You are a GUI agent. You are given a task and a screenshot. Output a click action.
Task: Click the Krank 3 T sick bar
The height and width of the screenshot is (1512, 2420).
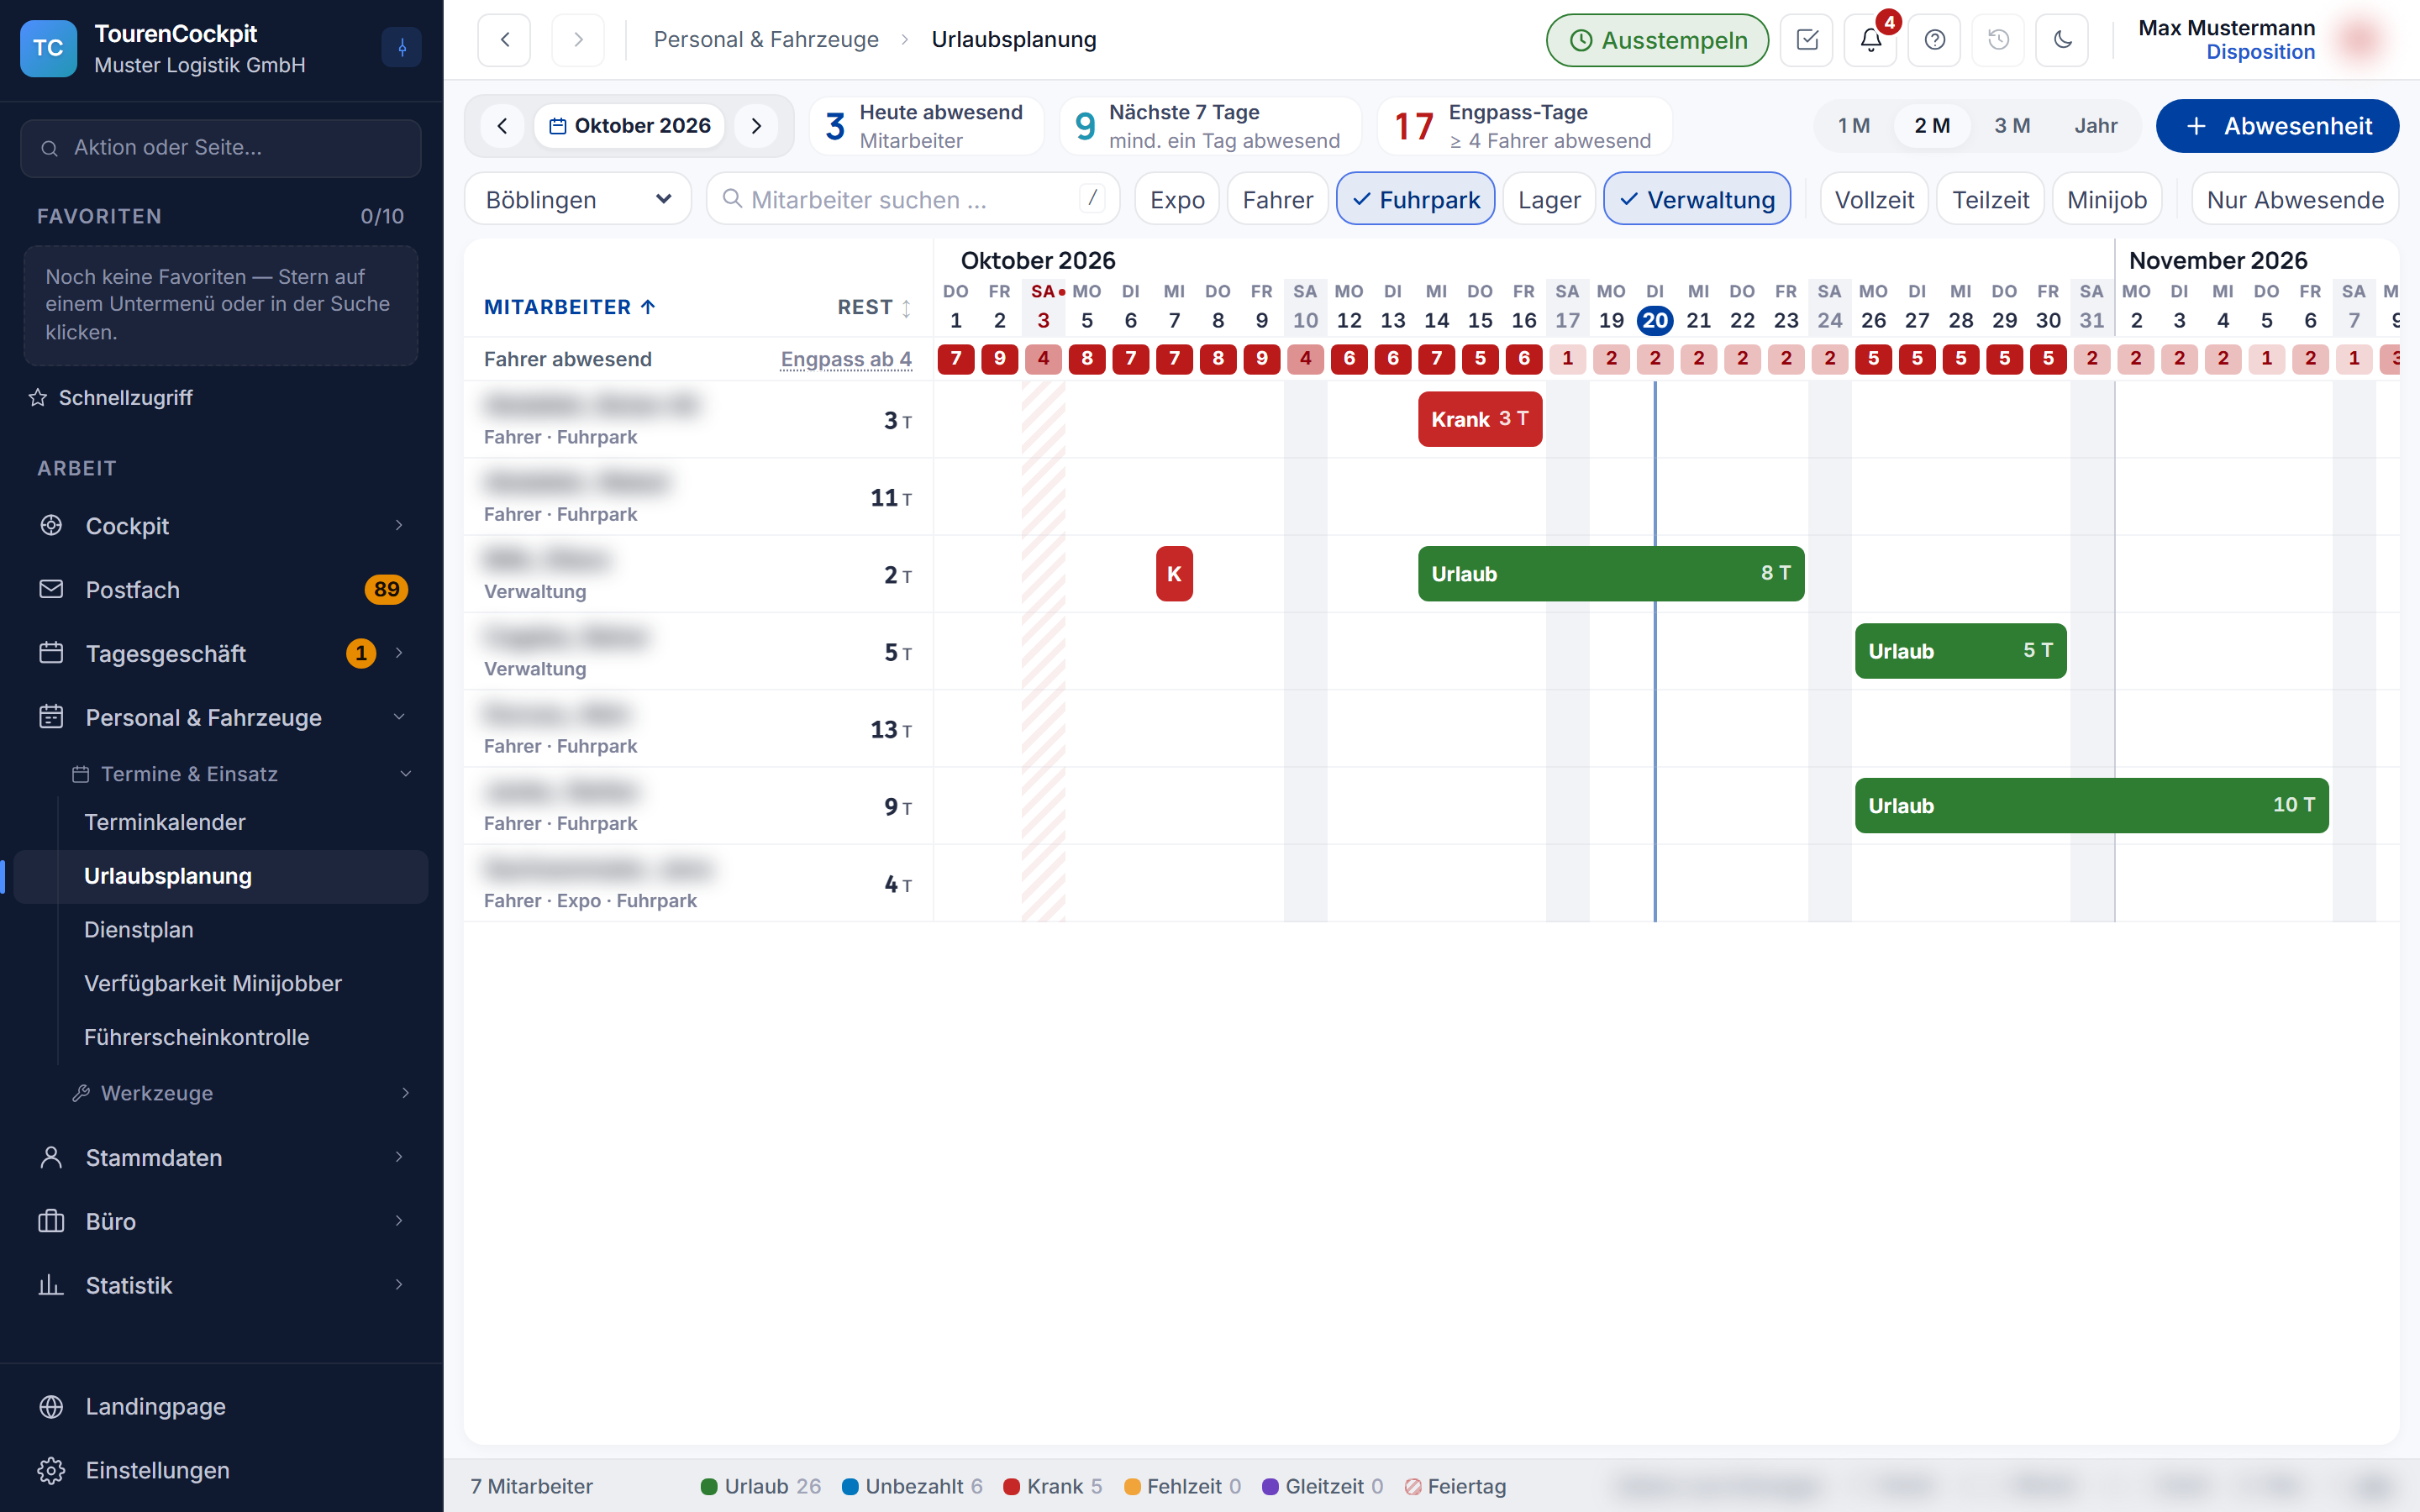click(1480, 419)
